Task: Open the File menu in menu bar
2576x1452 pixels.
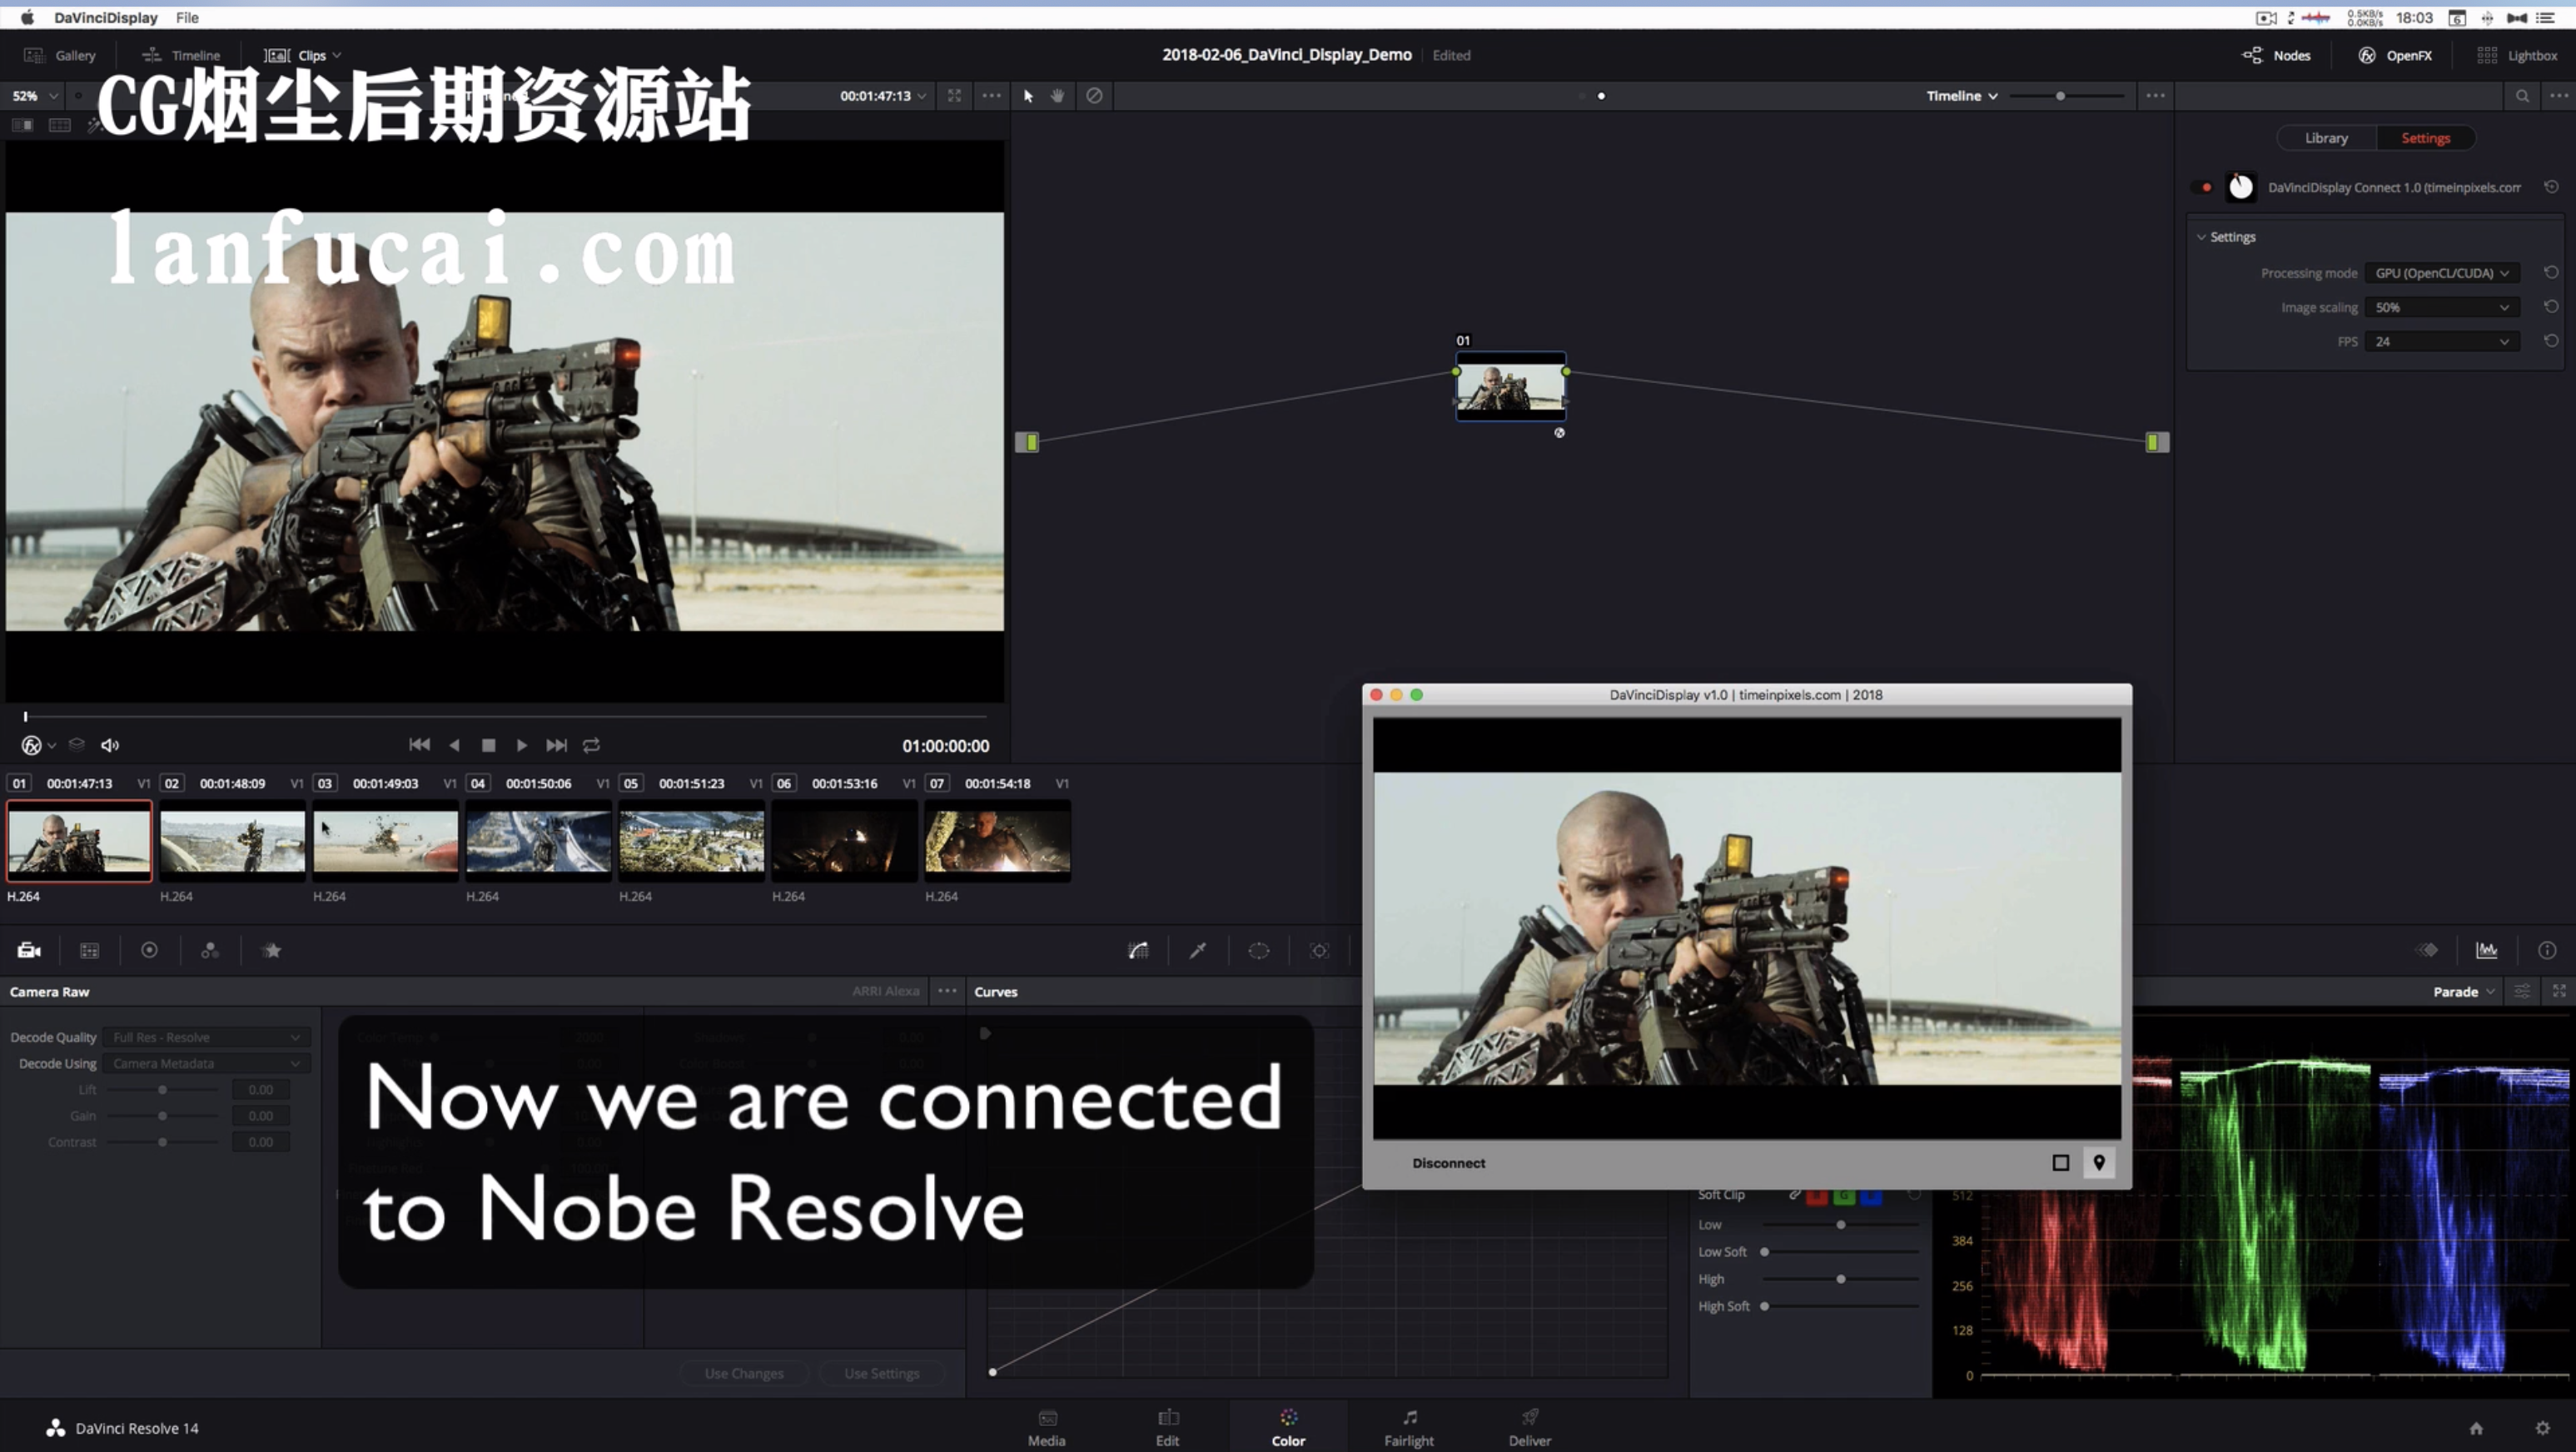Action: click(187, 17)
